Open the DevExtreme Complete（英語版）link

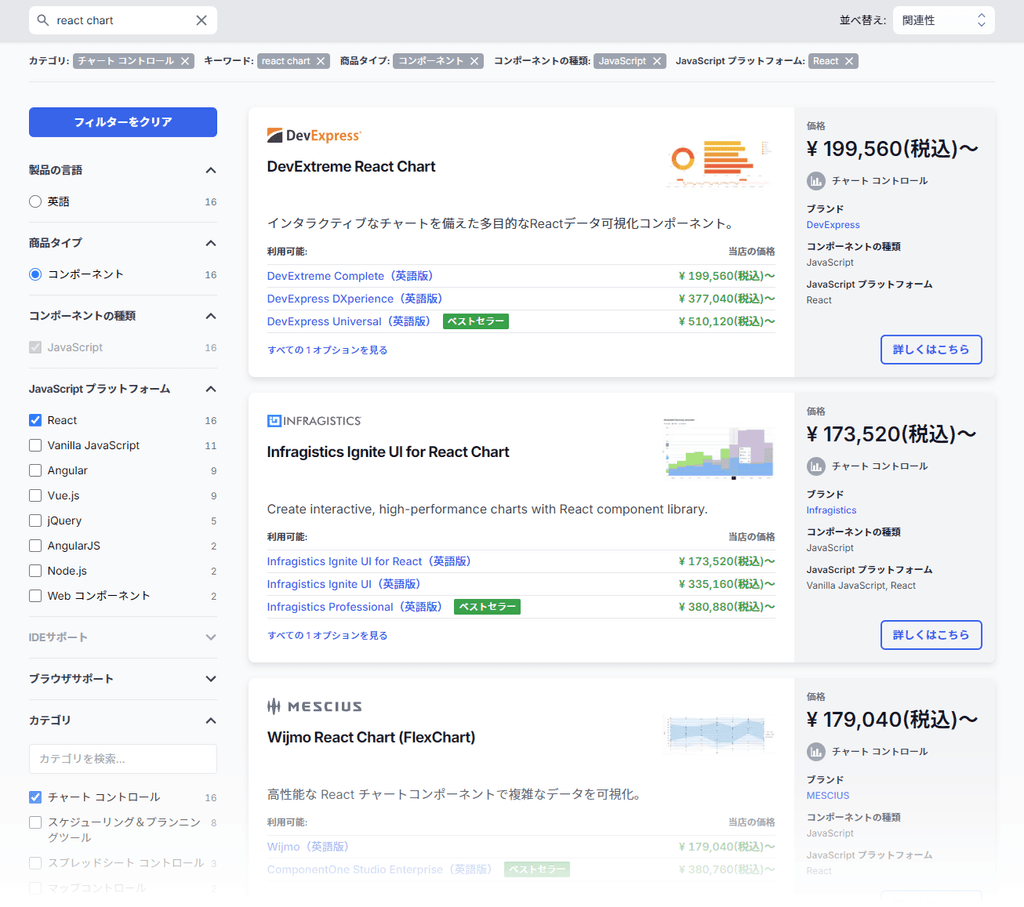350,276
